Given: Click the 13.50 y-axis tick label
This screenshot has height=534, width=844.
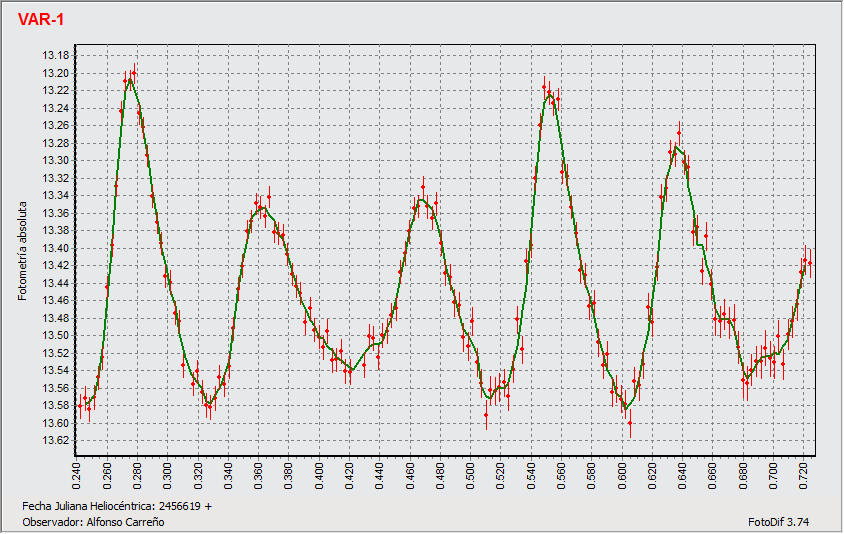Looking at the screenshot, I should [55, 336].
